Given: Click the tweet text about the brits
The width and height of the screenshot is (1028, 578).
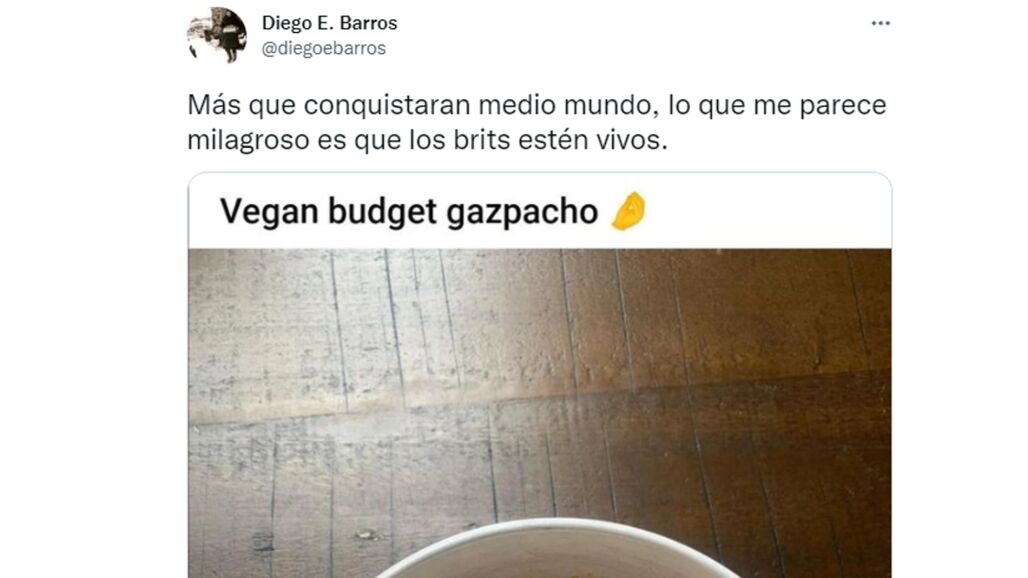Looking at the screenshot, I should 536,123.
